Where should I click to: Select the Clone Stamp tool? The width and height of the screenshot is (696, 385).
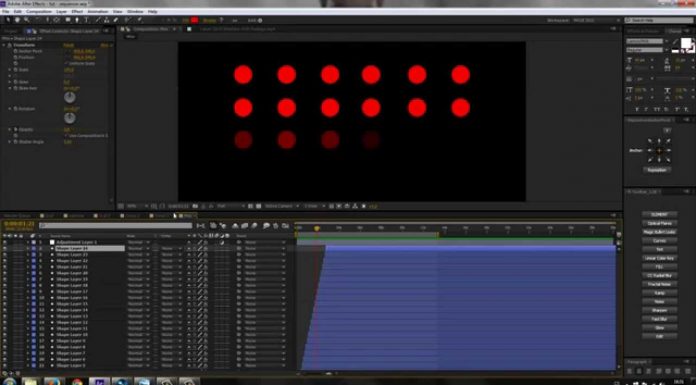click(107, 20)
